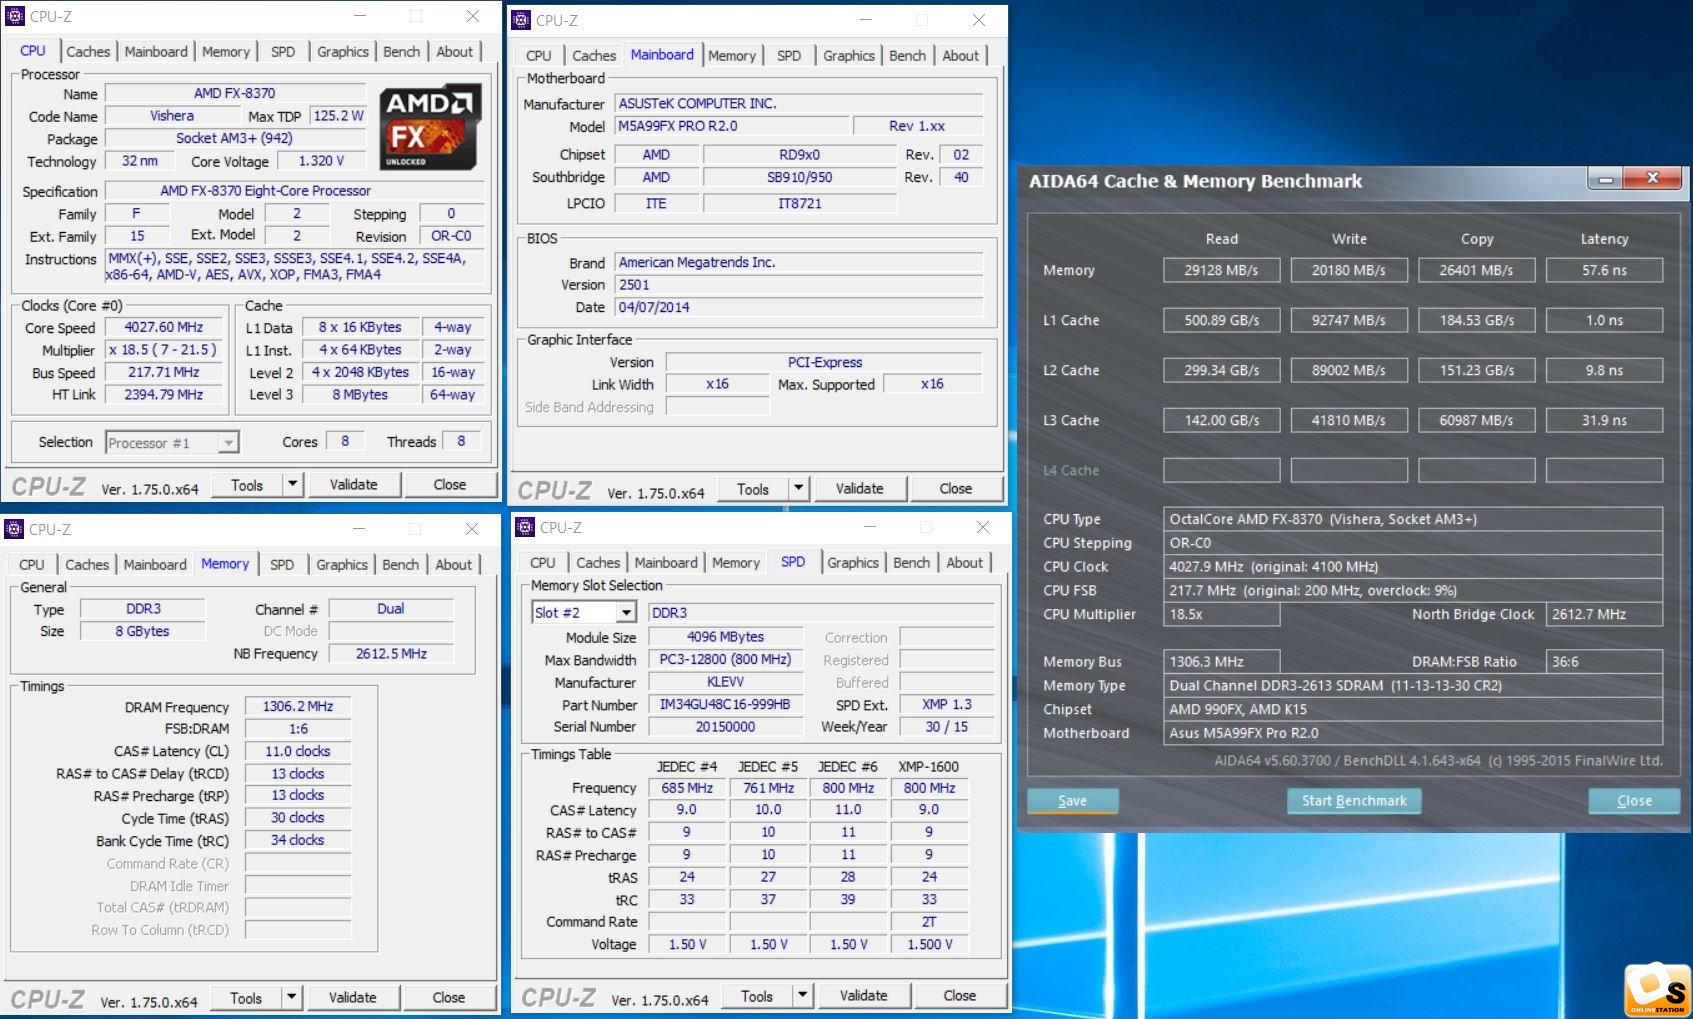This screenshot has width=1693, height=1019.
Task: Click Tools button in Mainboard window
Action: (753, 488)
